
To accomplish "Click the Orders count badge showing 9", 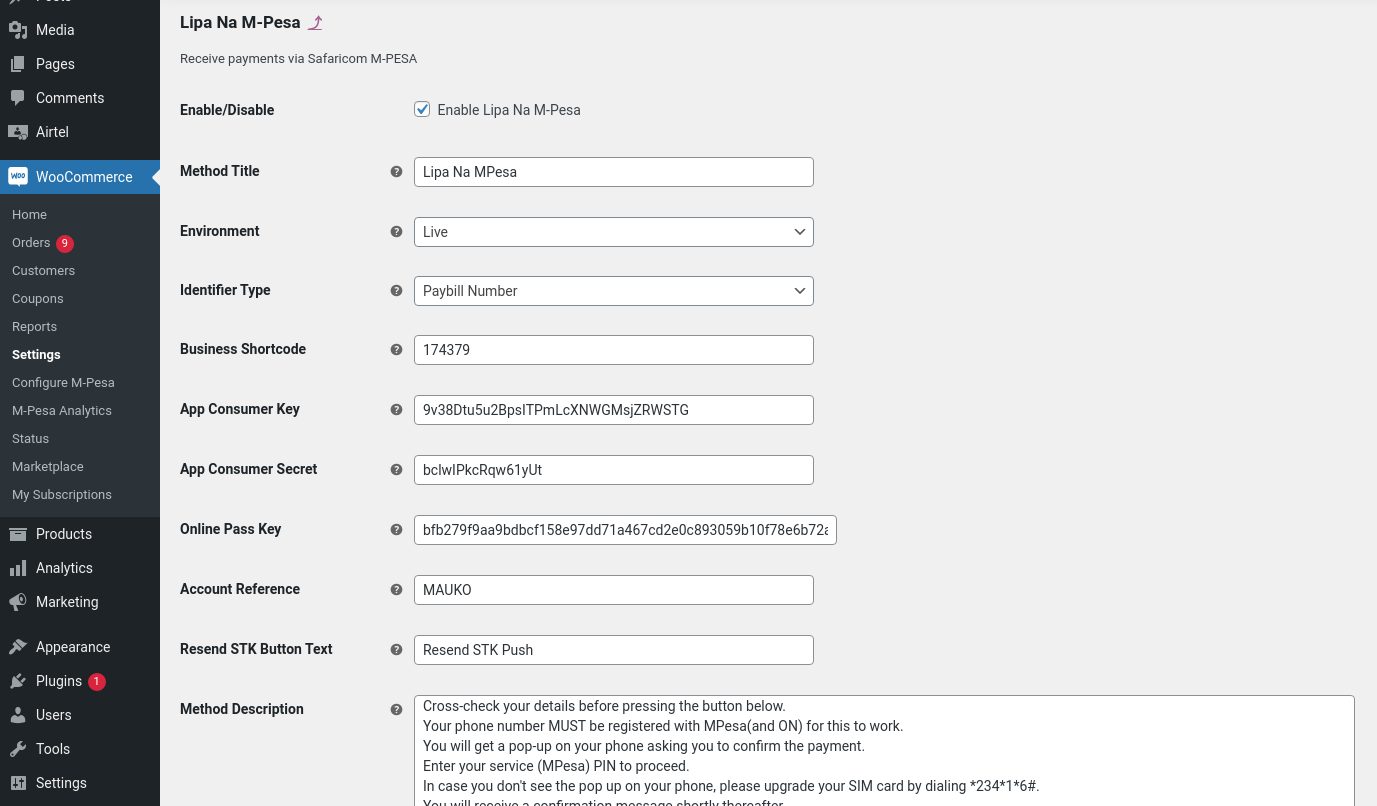I will point(65,243).
